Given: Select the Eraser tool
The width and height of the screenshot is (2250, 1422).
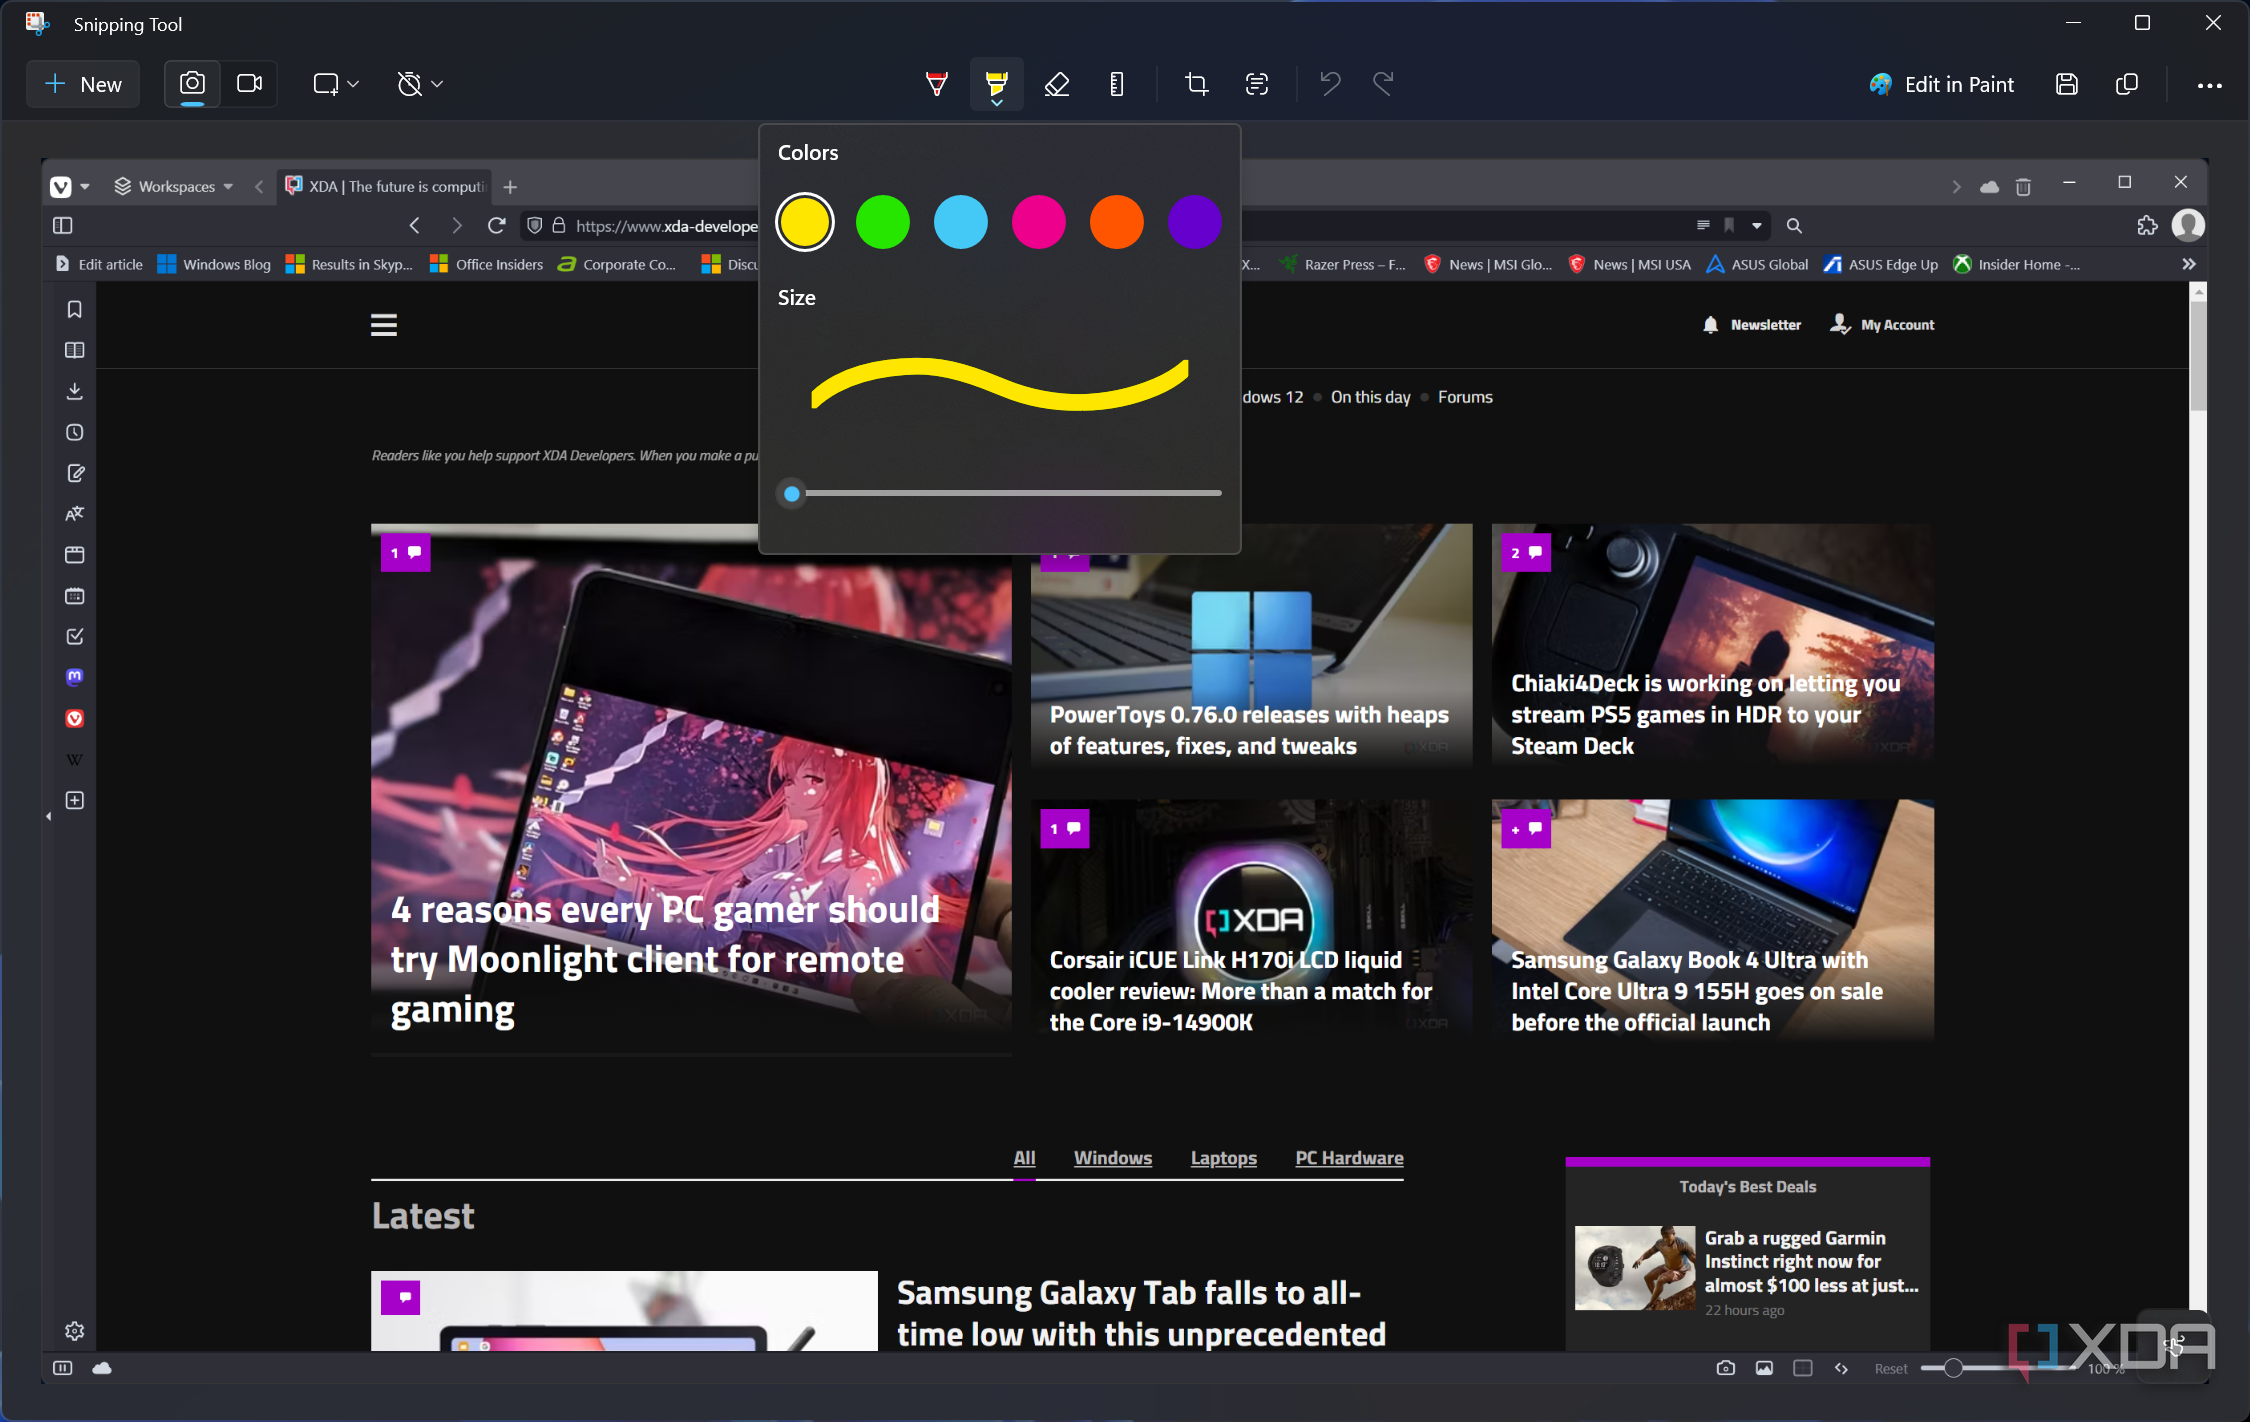Looking at the screenshot, I should [x=1056, y=84].
